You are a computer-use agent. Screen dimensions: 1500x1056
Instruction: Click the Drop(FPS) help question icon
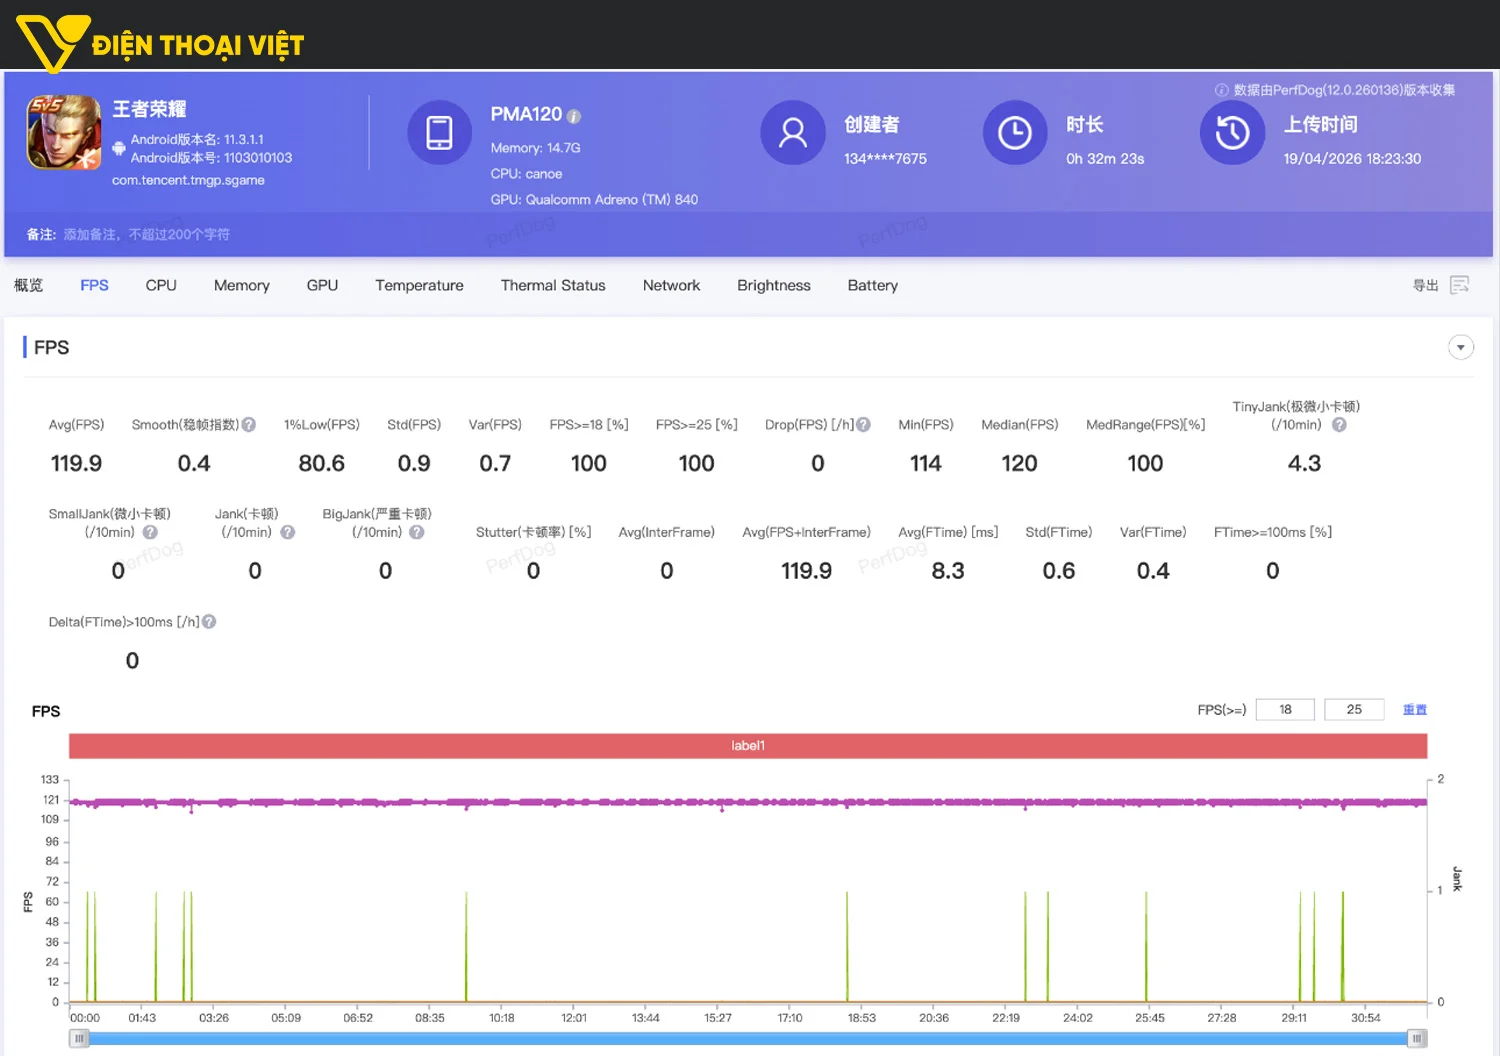864,425
